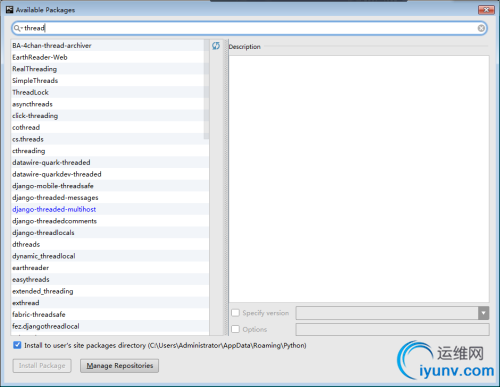The height and width of the screenshot is (387, 500).
Task: Close the Available Packages dialog
Action: click(x=486, y=10)
